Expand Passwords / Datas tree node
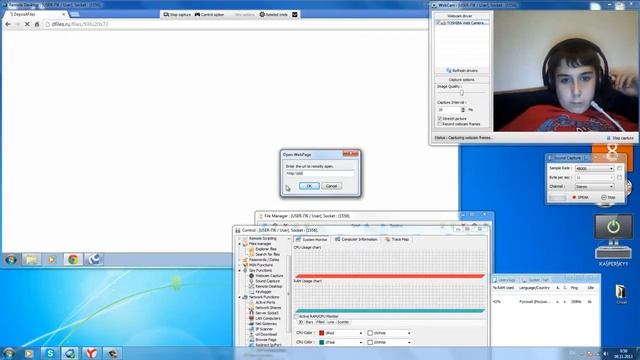This screenshot has height=360, width=640. click(240, 260)
